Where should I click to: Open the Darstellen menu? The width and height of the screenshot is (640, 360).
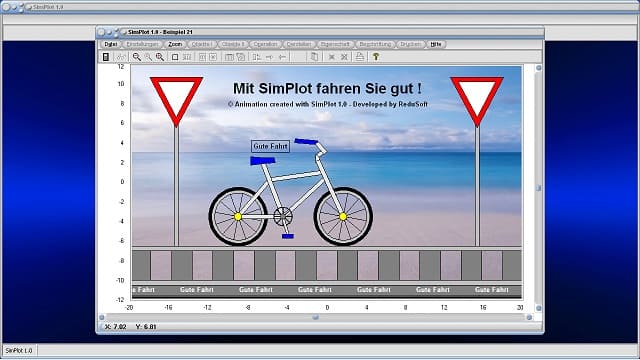pyautogui.click(x=299, y=44)
